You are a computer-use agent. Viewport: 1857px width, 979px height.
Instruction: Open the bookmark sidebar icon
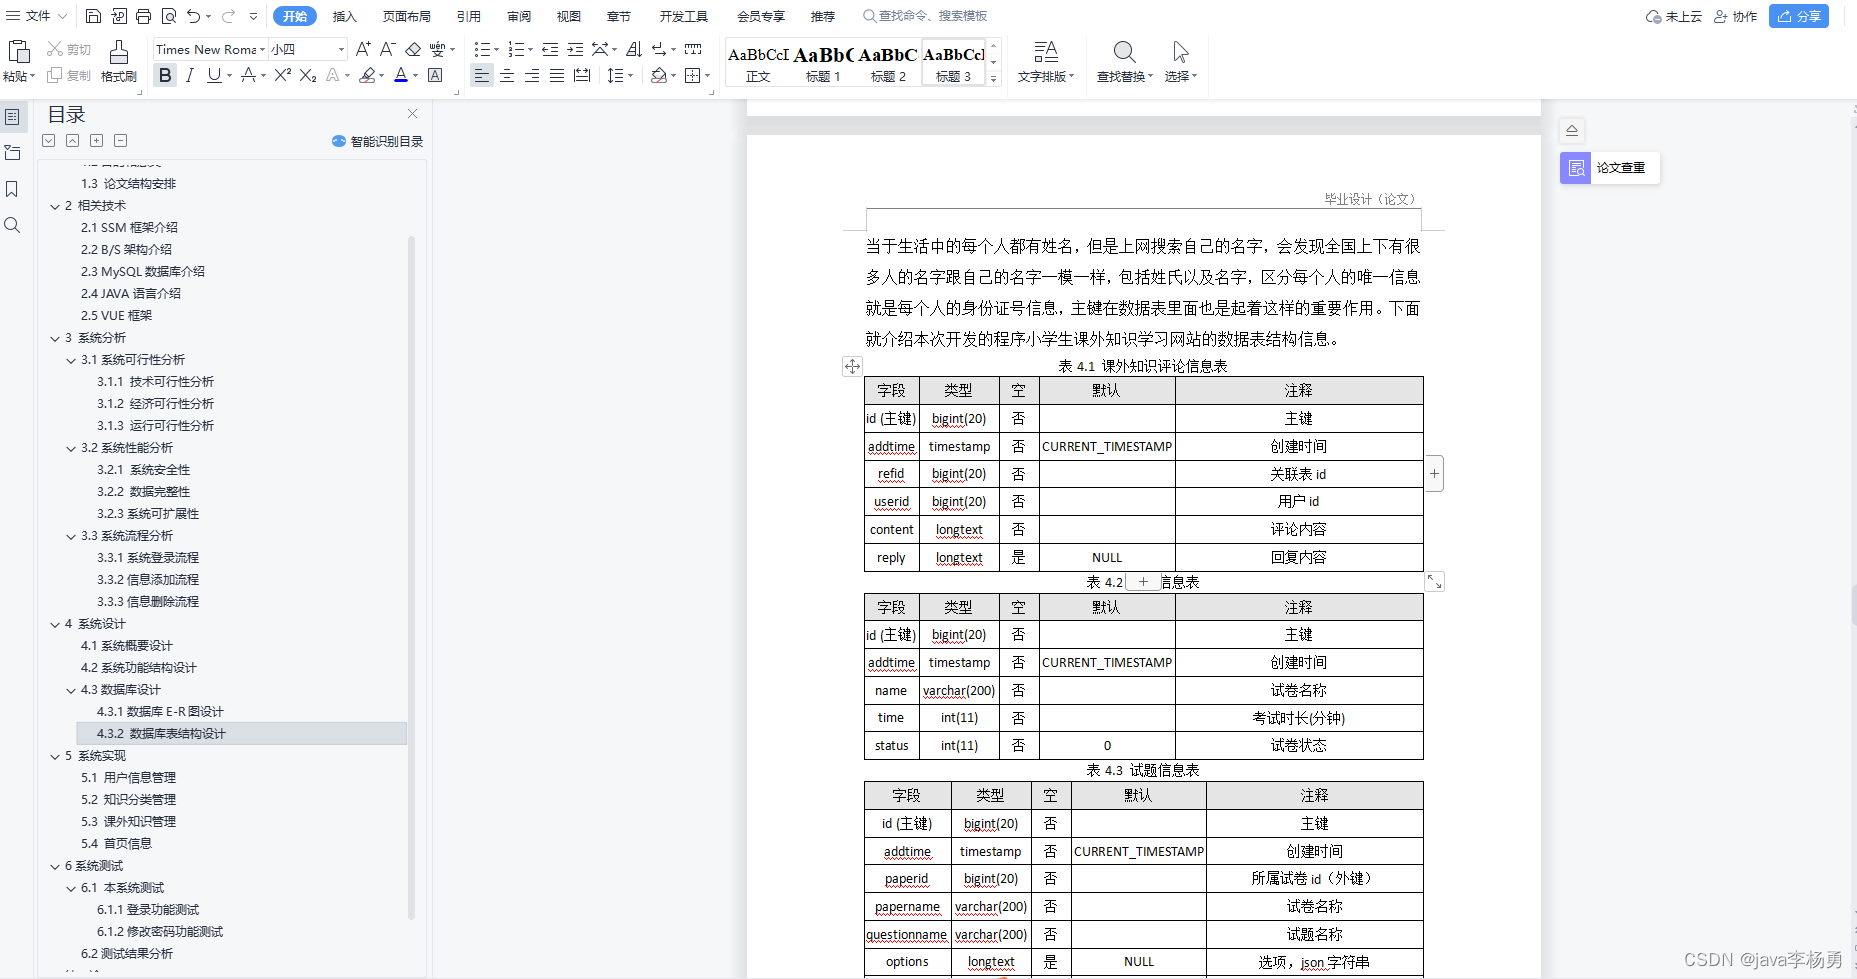(x=12, y=189)
